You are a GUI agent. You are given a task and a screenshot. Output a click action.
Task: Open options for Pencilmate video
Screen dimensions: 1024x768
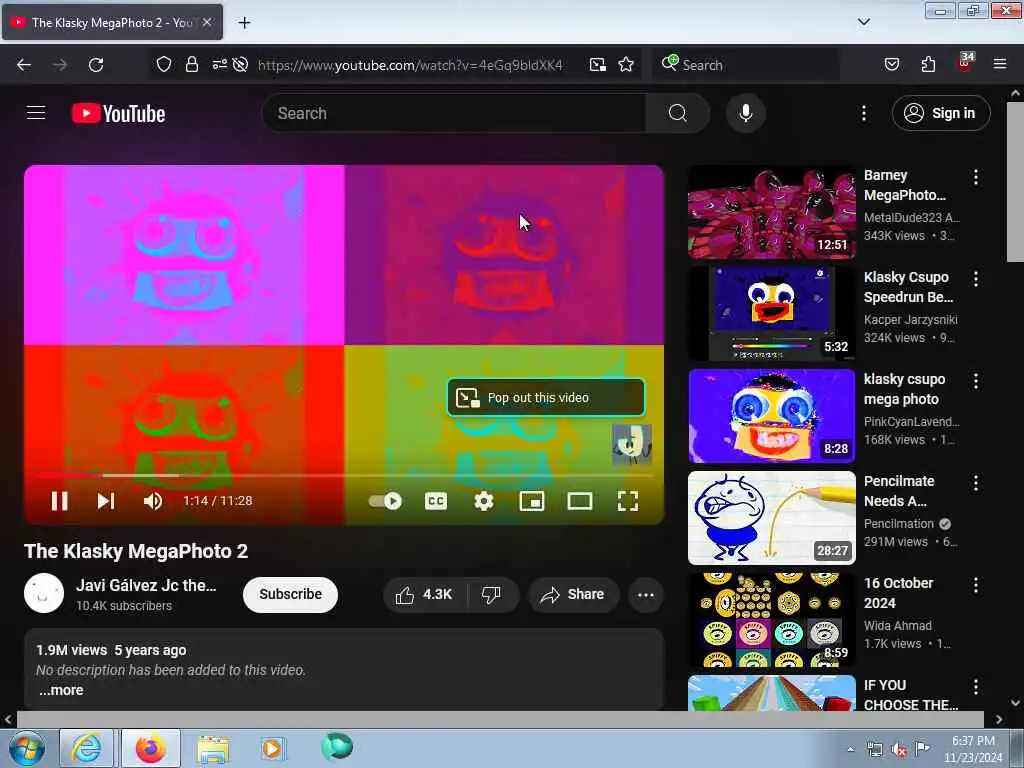(x=976, y=483)
